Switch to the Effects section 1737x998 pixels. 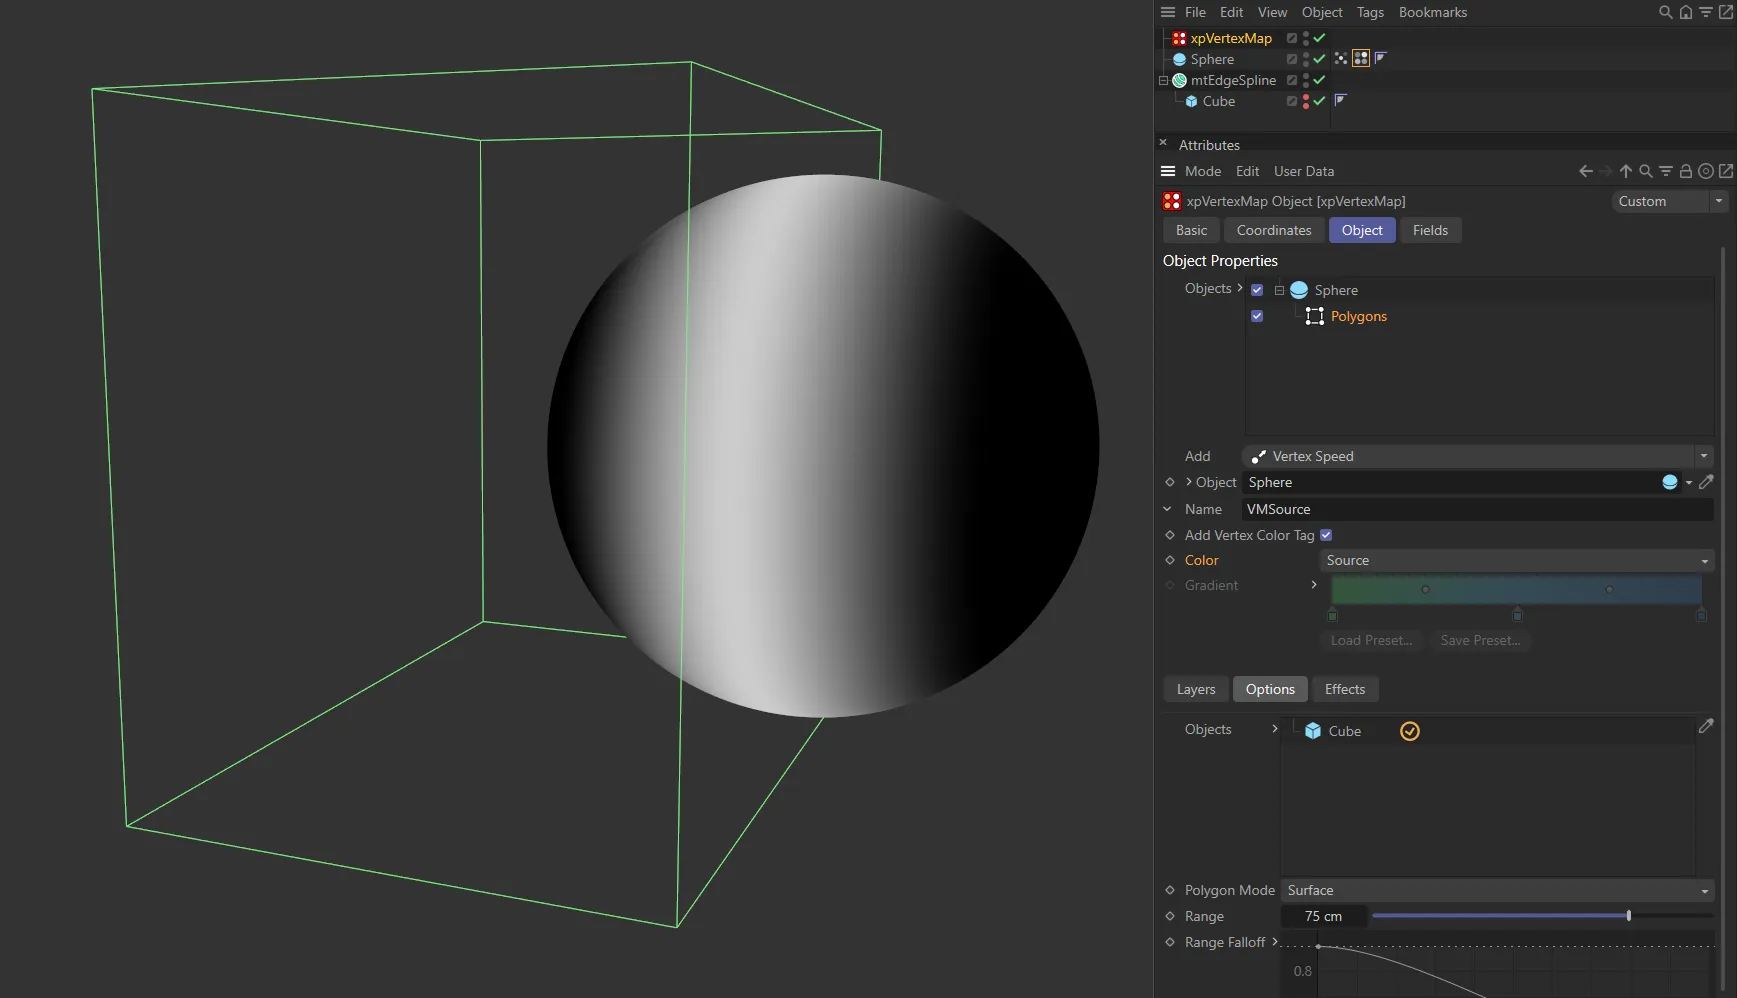1344,688
